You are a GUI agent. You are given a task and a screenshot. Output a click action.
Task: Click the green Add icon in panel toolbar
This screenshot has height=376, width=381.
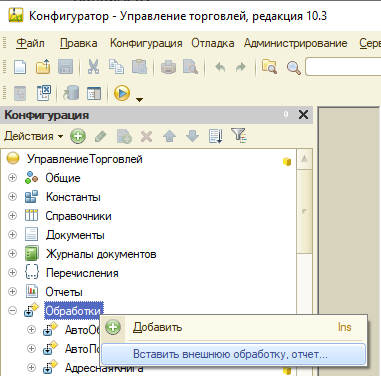coord(78,136)
